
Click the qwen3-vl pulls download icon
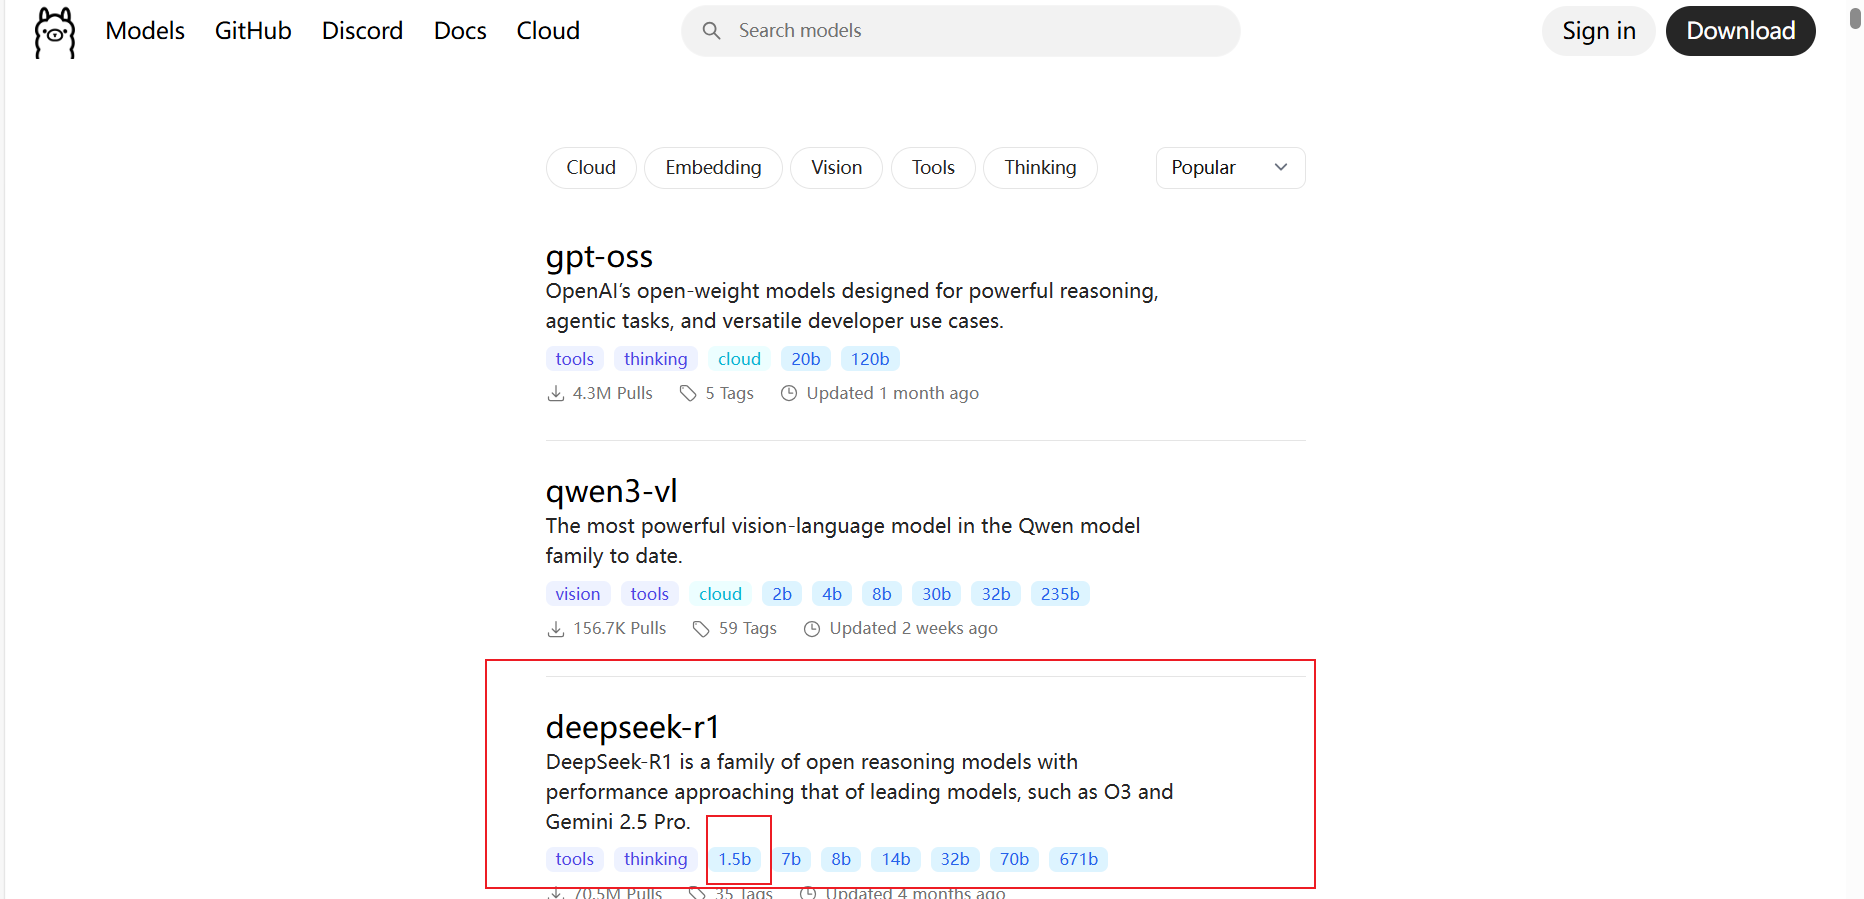pos(556,629)
